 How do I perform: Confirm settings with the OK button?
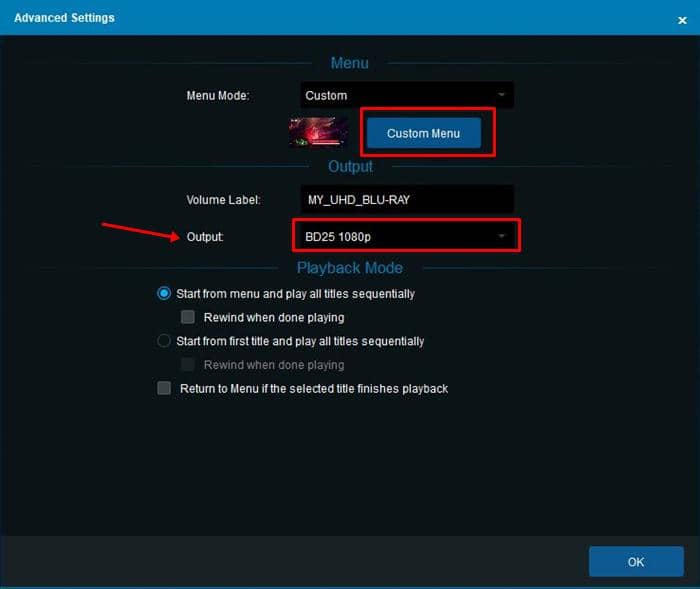636,561
